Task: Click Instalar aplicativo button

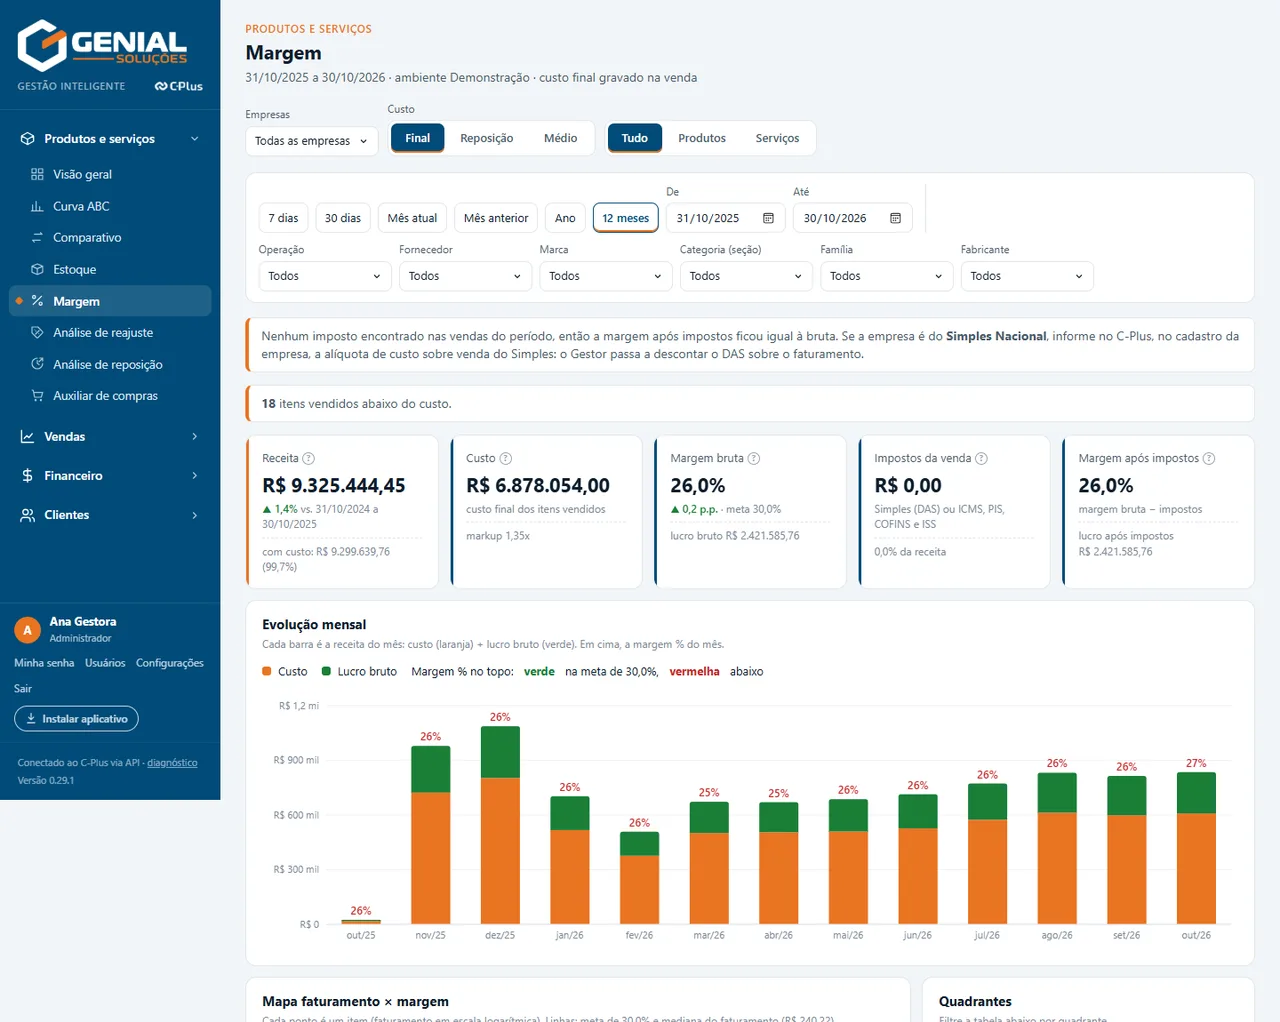Action: [x=76, y=719]
